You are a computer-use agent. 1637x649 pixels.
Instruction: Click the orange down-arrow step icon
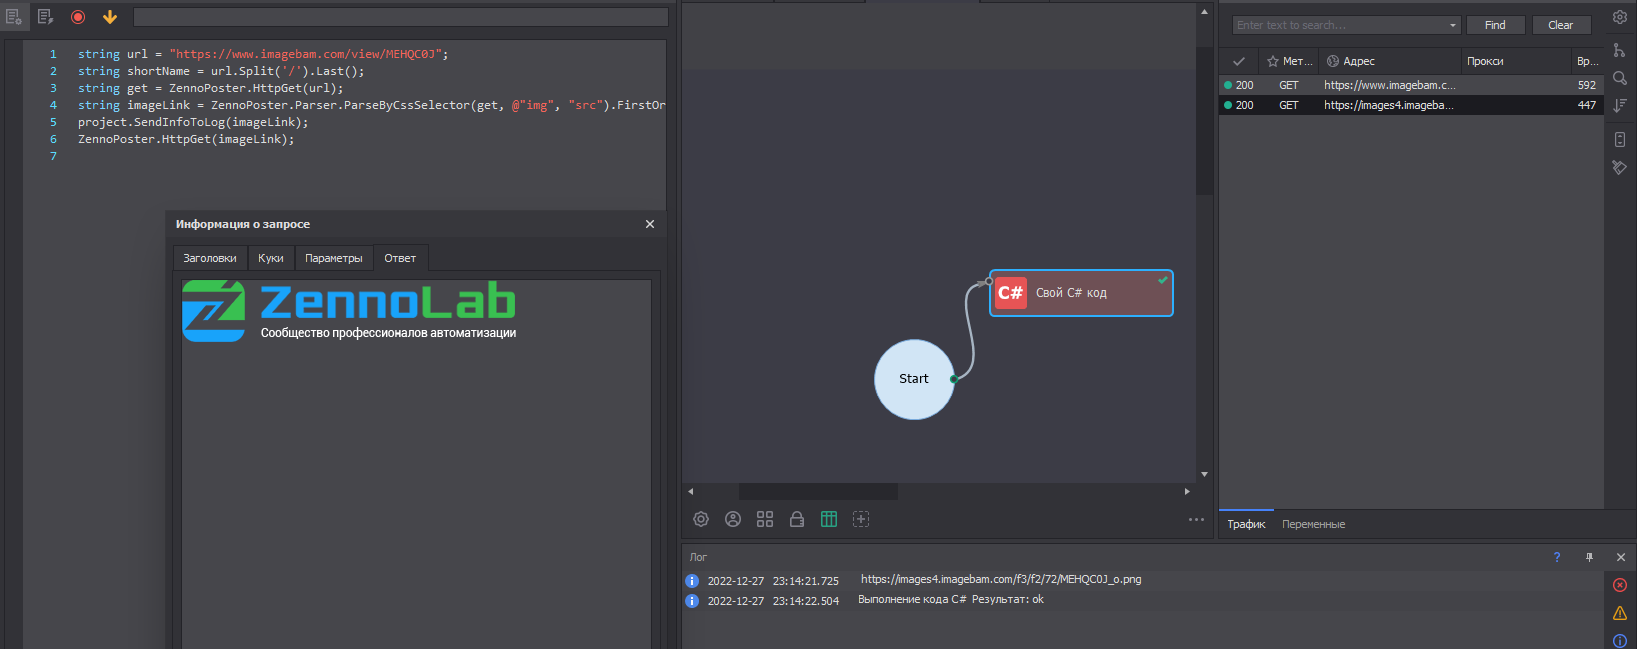(110, 17)
